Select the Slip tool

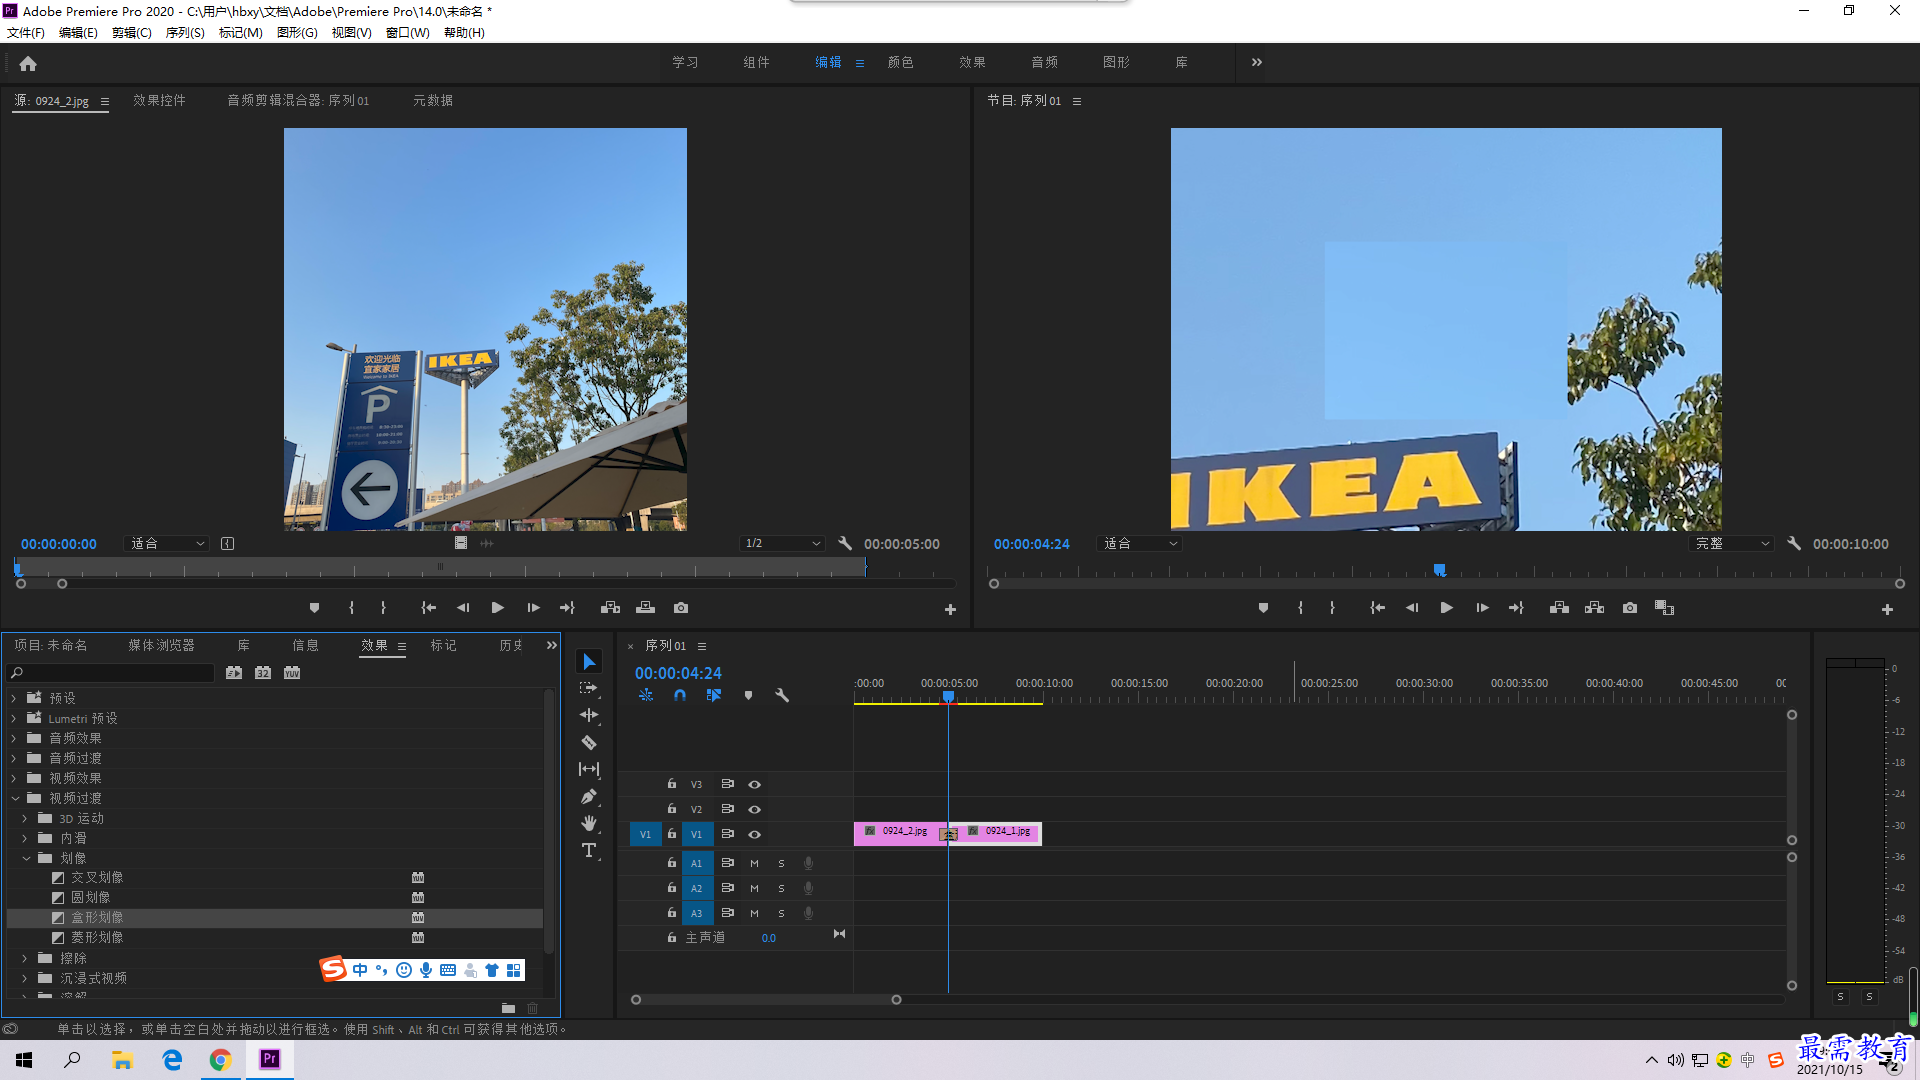(589, 769)
